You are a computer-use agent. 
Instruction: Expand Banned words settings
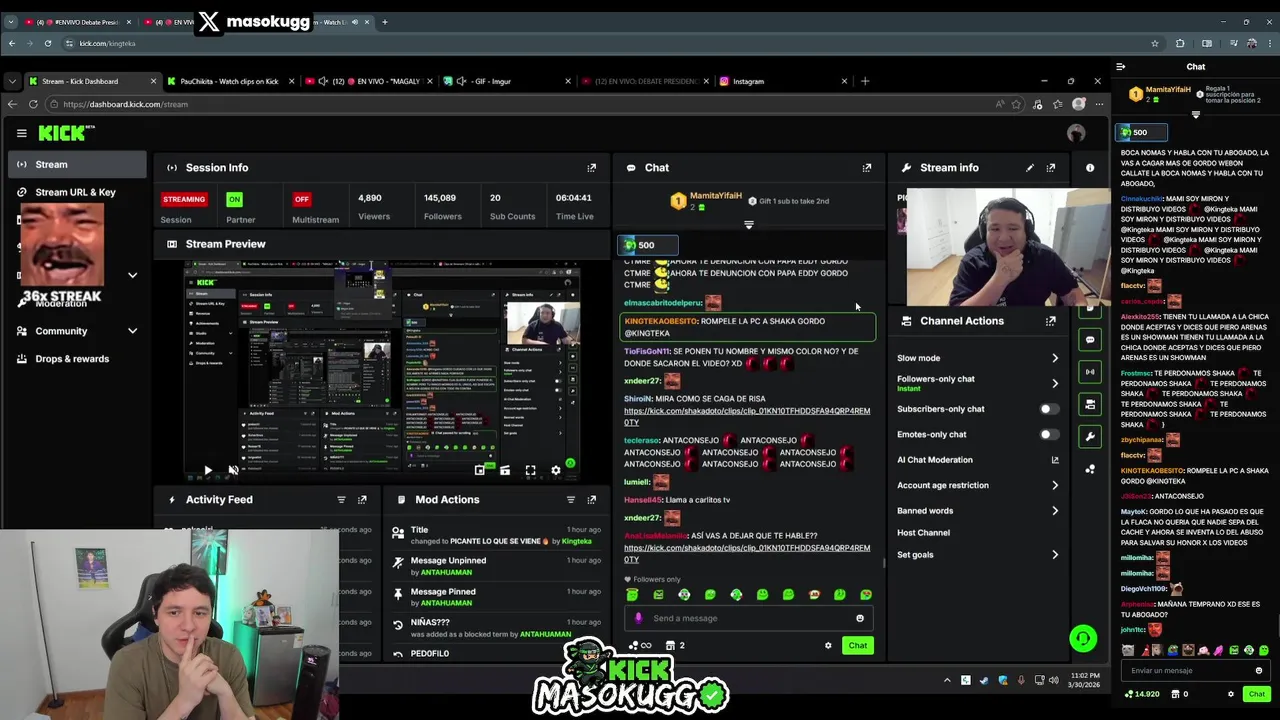pos(1054,511)
